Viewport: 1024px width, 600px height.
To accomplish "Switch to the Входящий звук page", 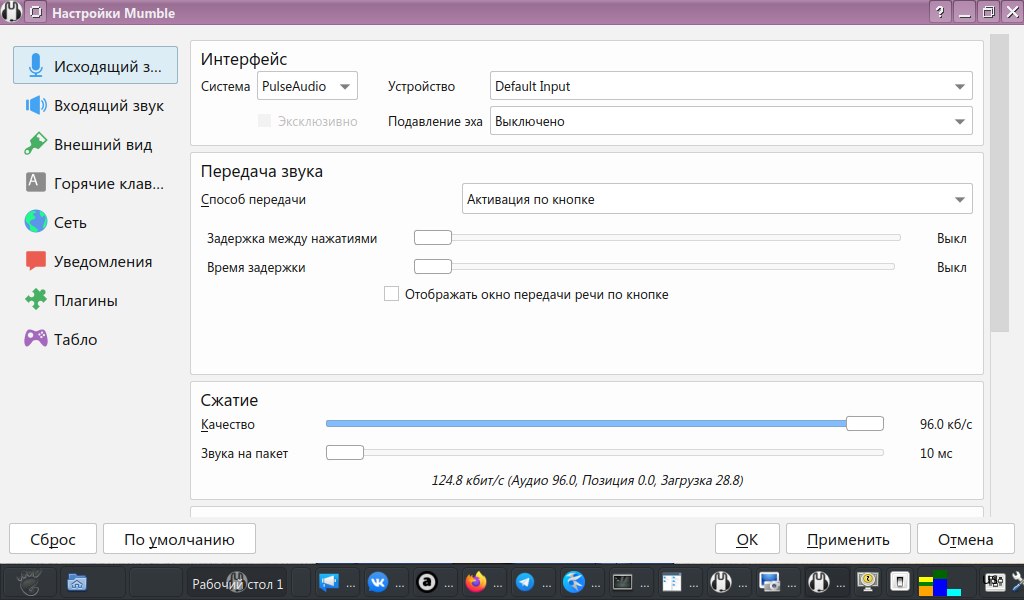I will 95,105.
